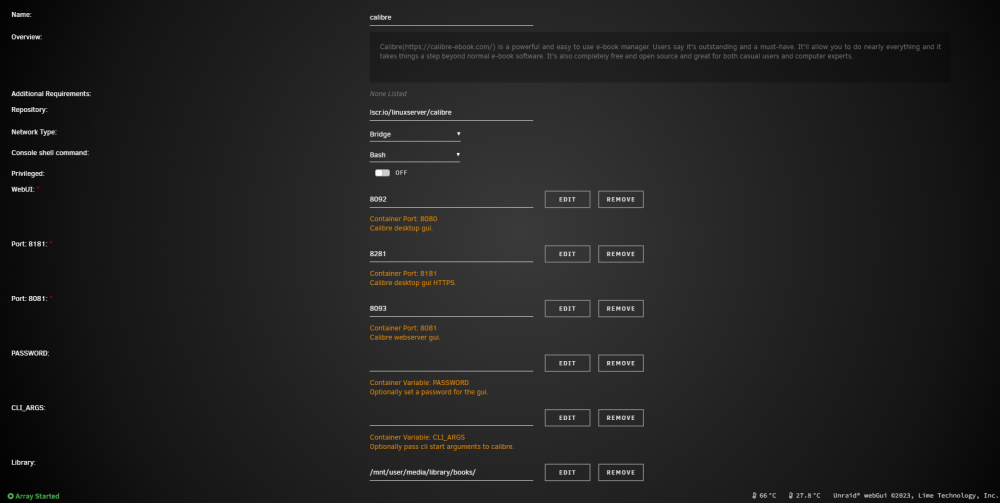Click 'Calibre webserver gui.' description

click(405, 337)
